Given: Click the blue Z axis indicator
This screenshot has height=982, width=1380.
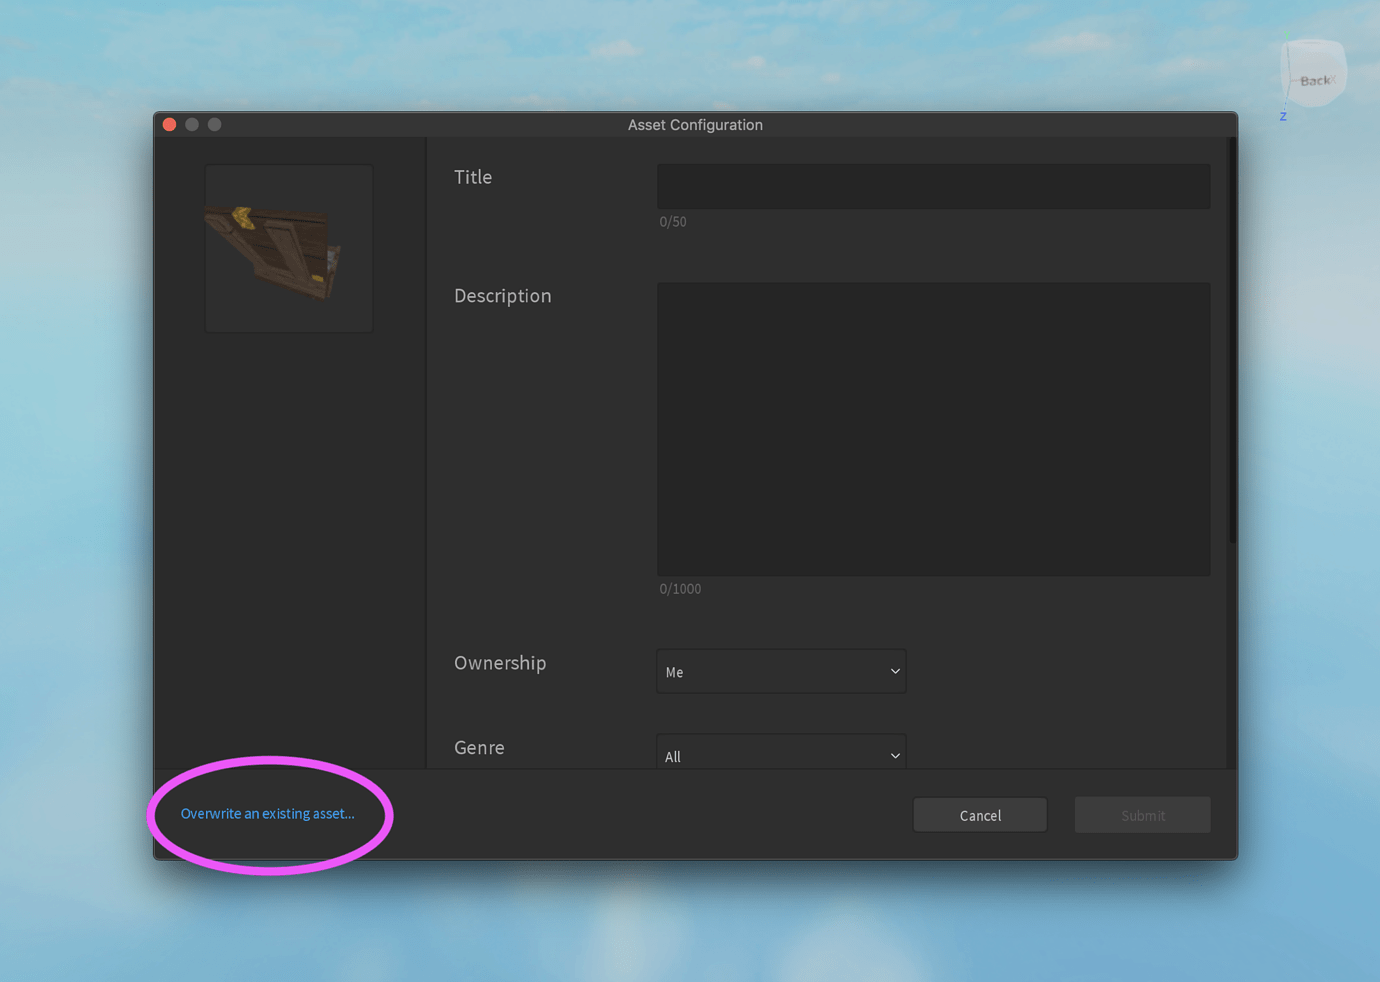Looking at the screenshot, I should 1282,116.
